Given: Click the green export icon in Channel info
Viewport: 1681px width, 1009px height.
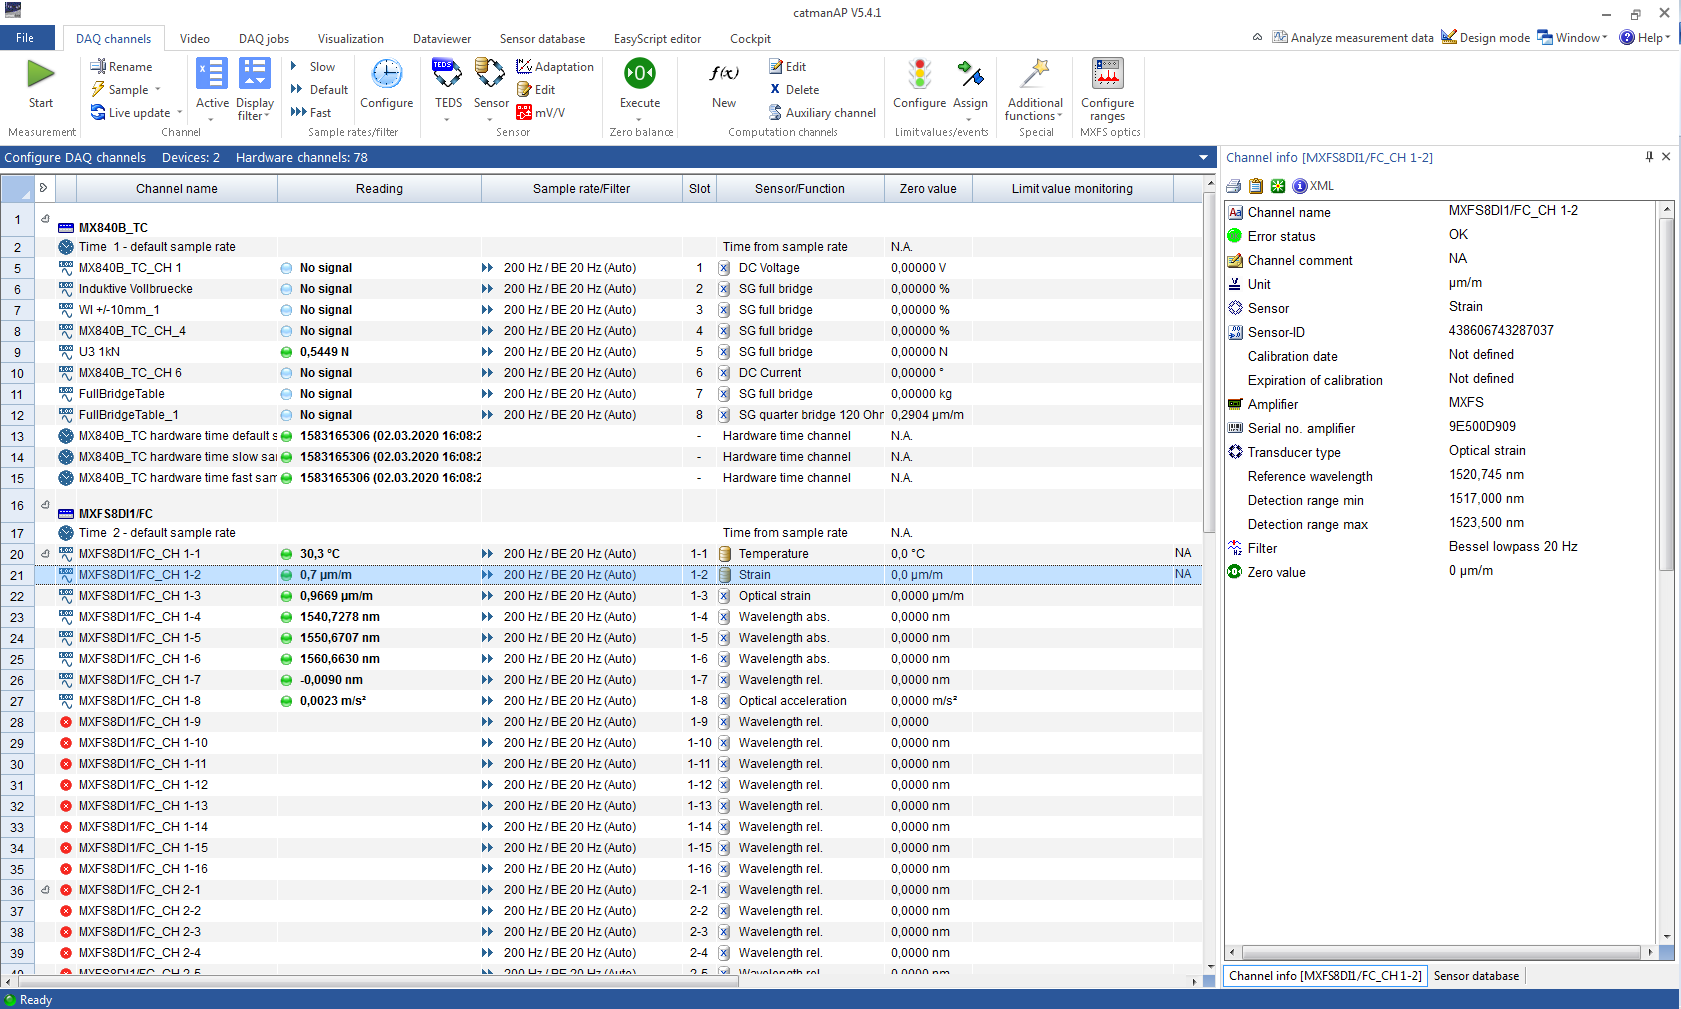Looking at the screenshot, I should 1278,186.
